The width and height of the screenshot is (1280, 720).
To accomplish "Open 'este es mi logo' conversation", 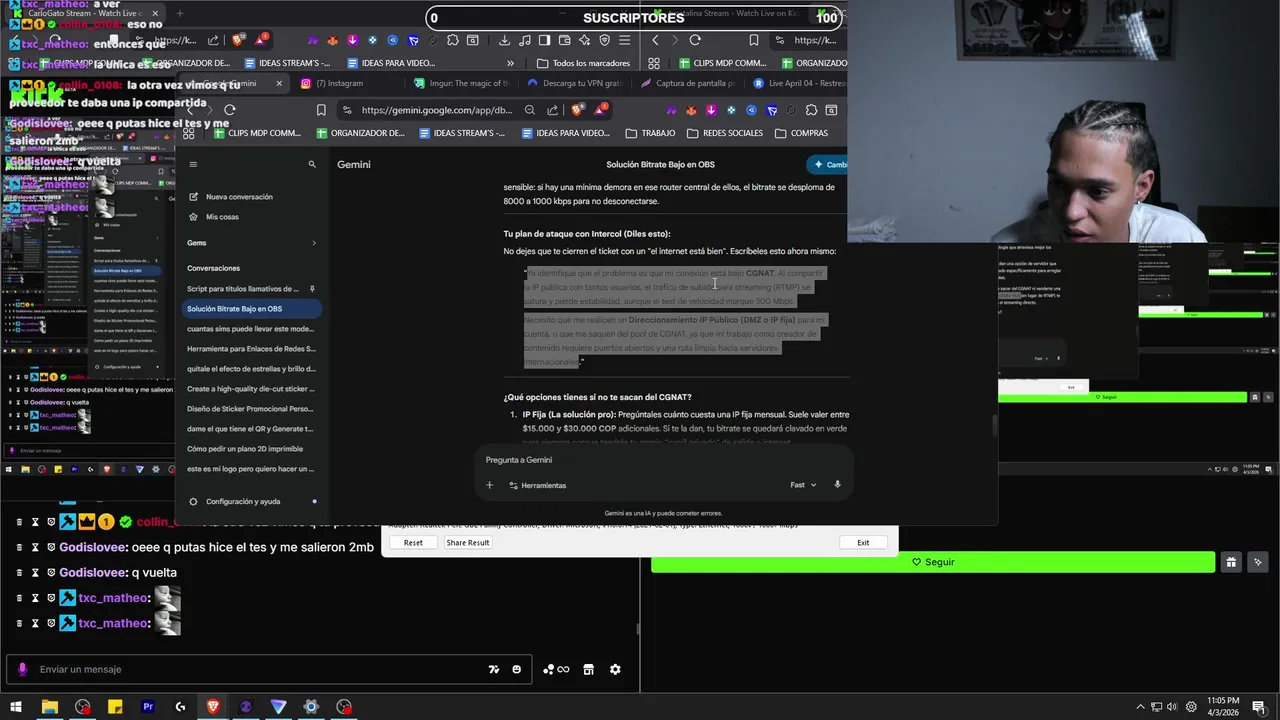I will (250, 469).
